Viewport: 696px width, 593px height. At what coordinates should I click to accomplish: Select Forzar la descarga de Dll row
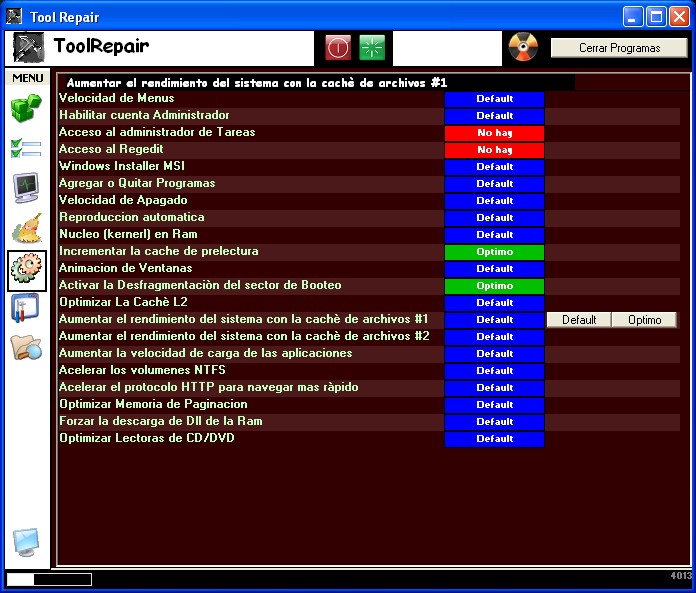pos(161,421)
